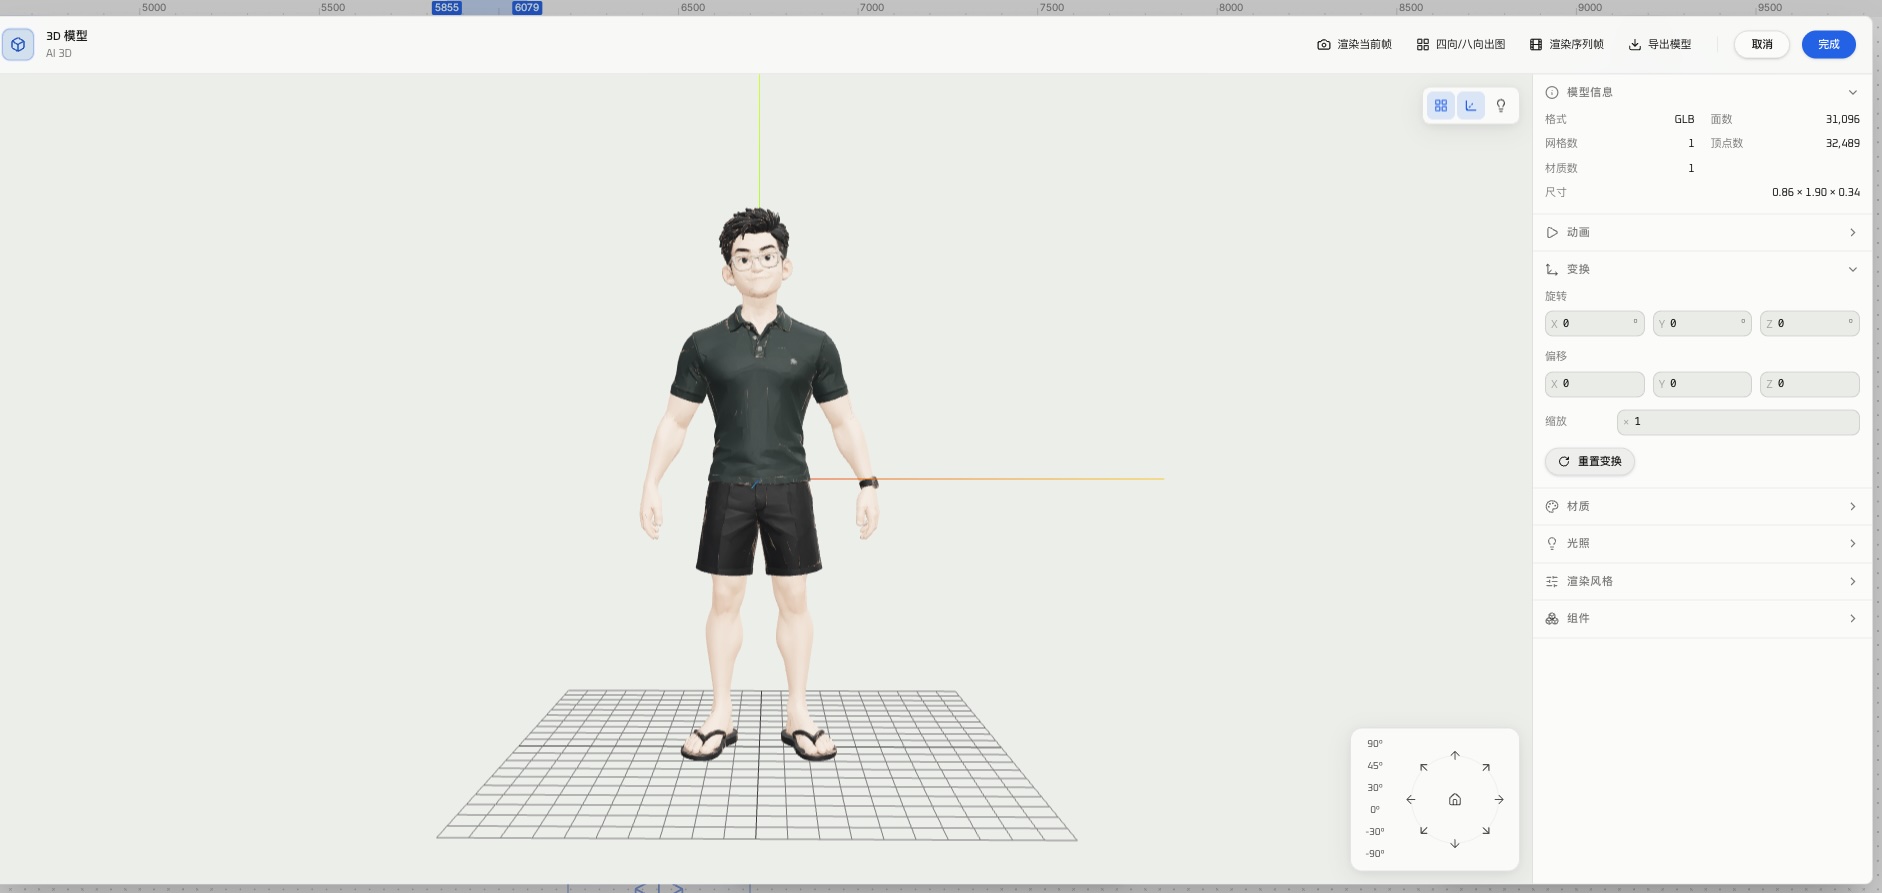Click the offset X input field
1882x893 pixels.
[x=1595, y=384]
